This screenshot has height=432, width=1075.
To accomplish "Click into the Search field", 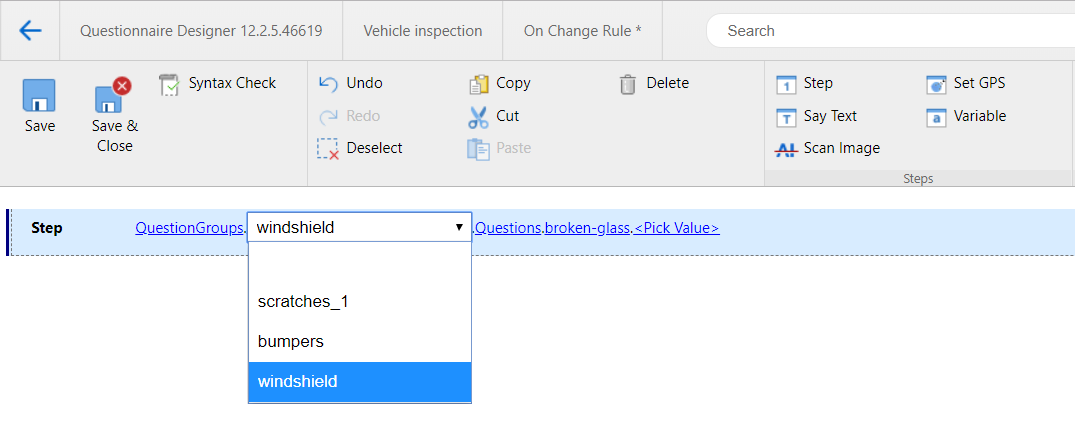I will (x=891, y=31).
